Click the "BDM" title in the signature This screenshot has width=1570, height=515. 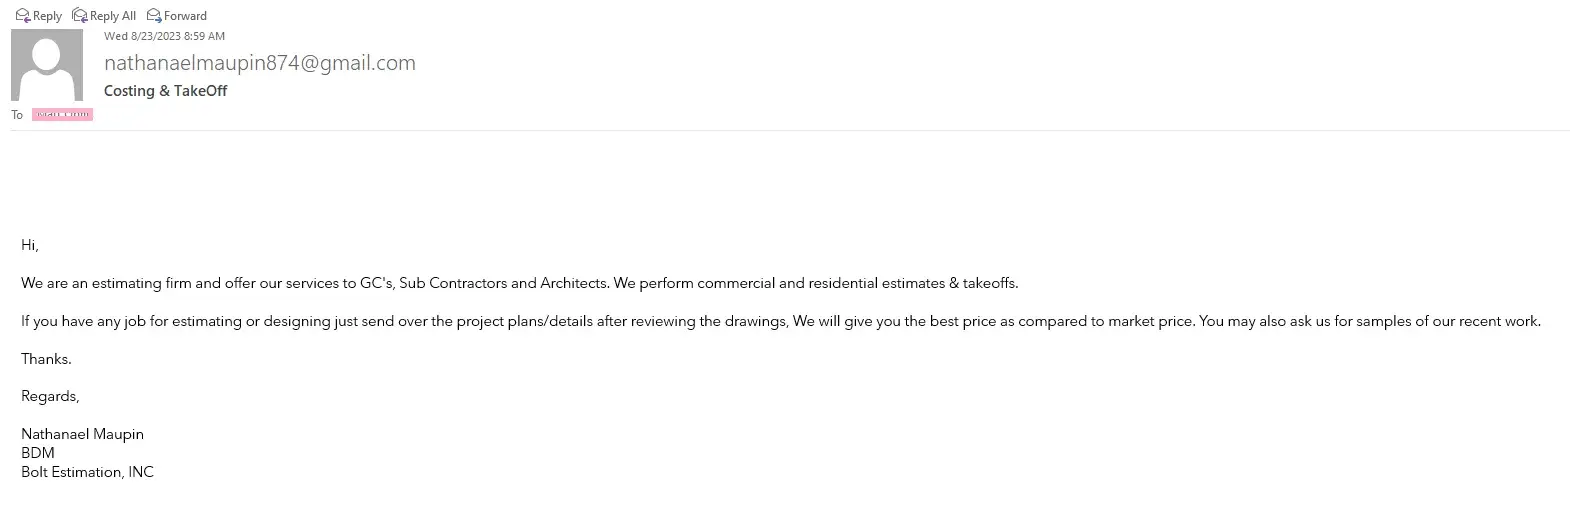(x=38, y=453)
